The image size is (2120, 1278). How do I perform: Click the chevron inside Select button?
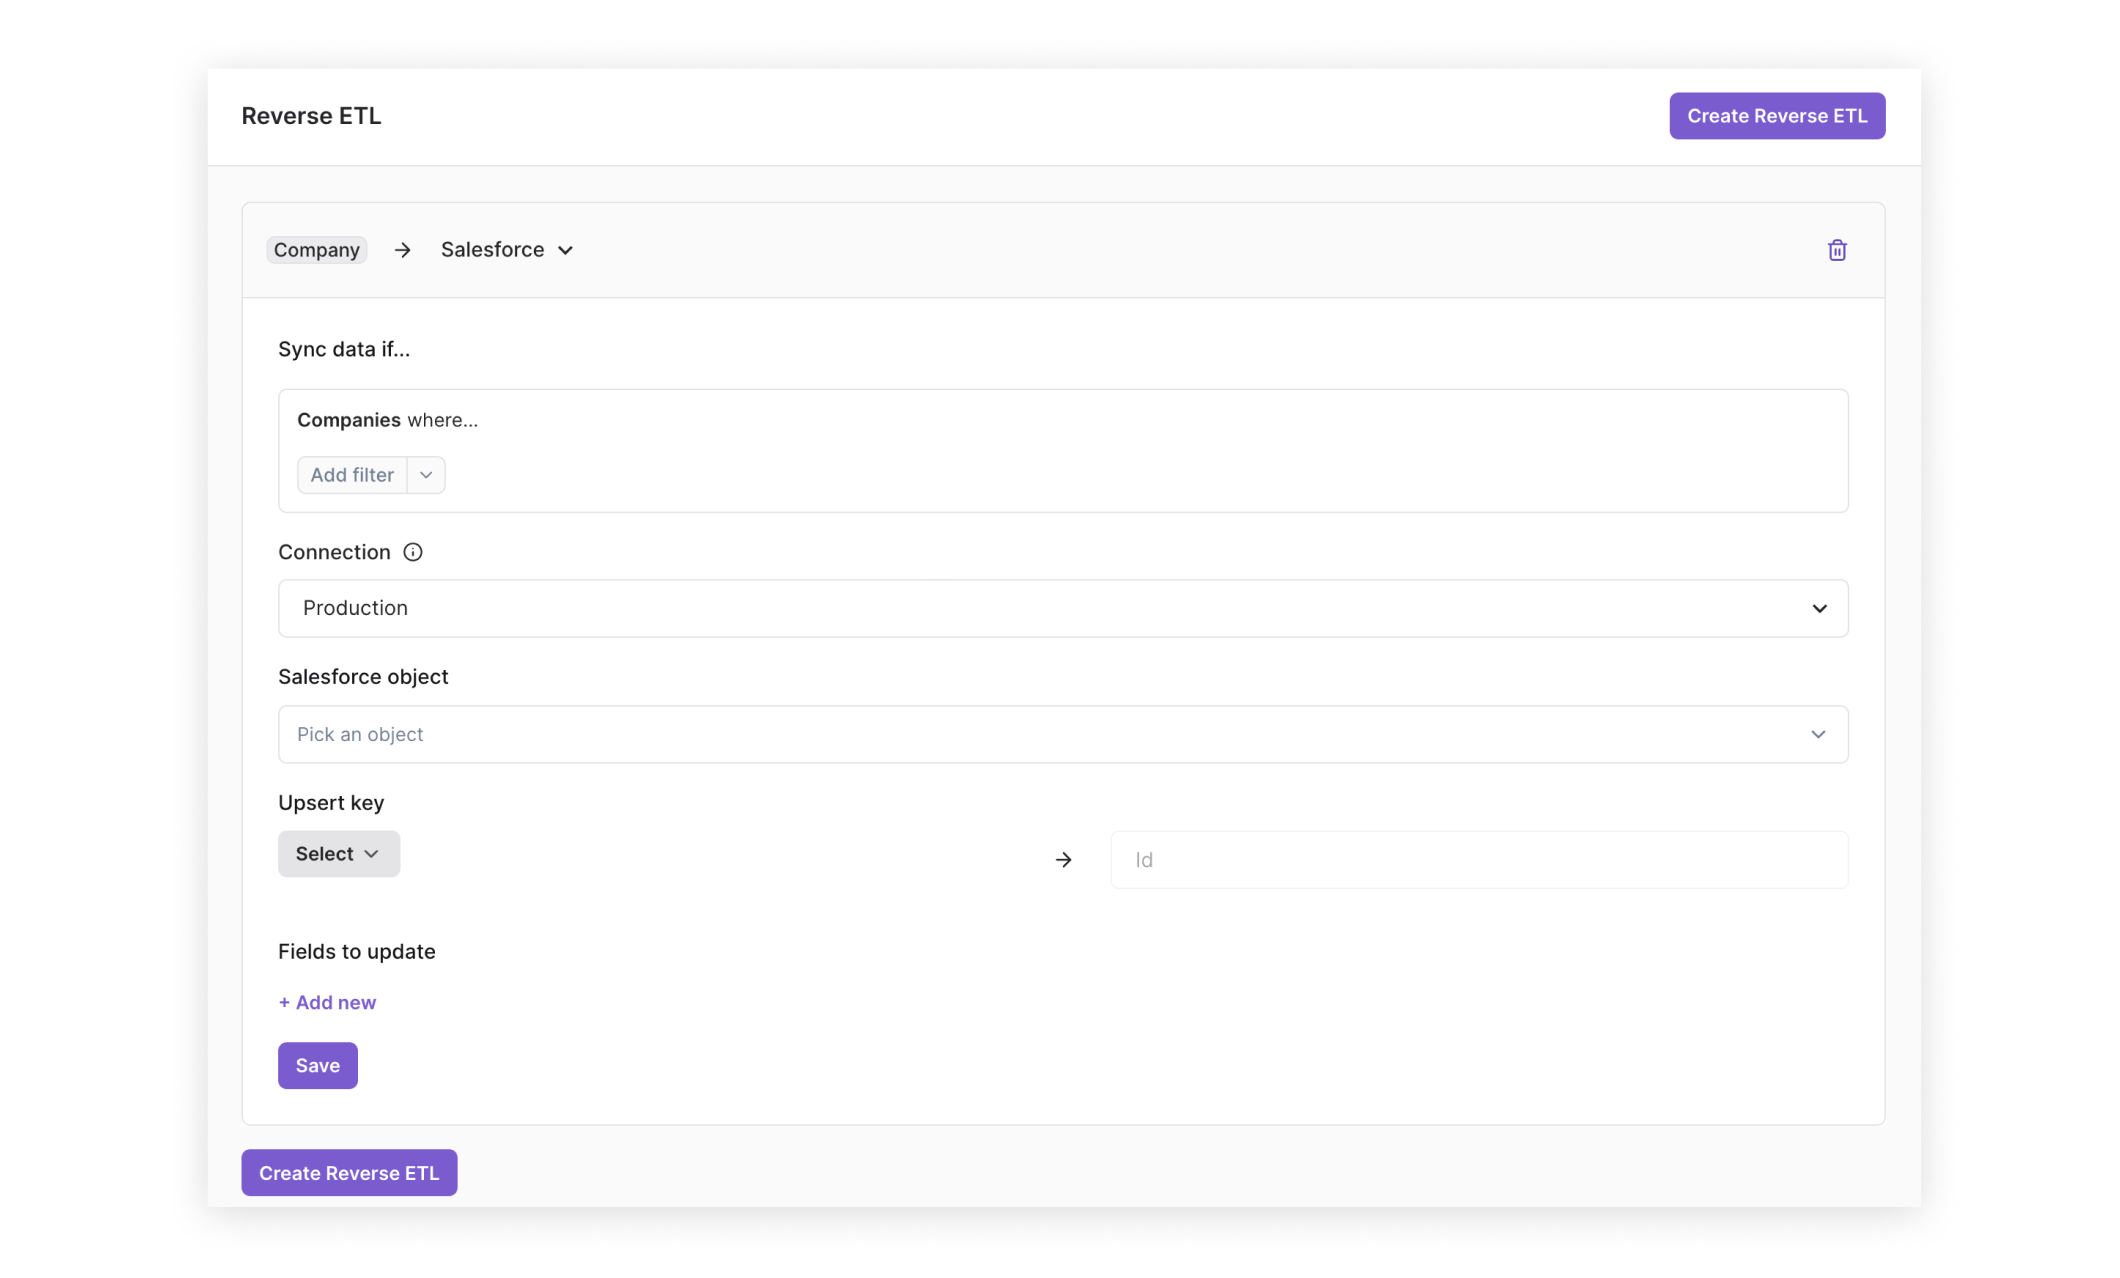coord(372,854)
